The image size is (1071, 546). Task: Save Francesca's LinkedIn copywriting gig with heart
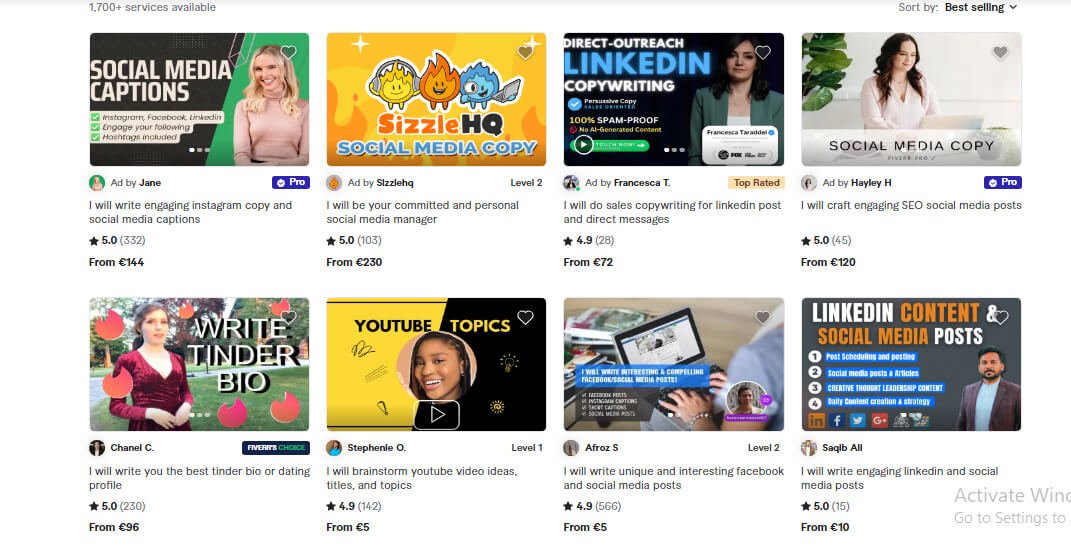point(763,52)
